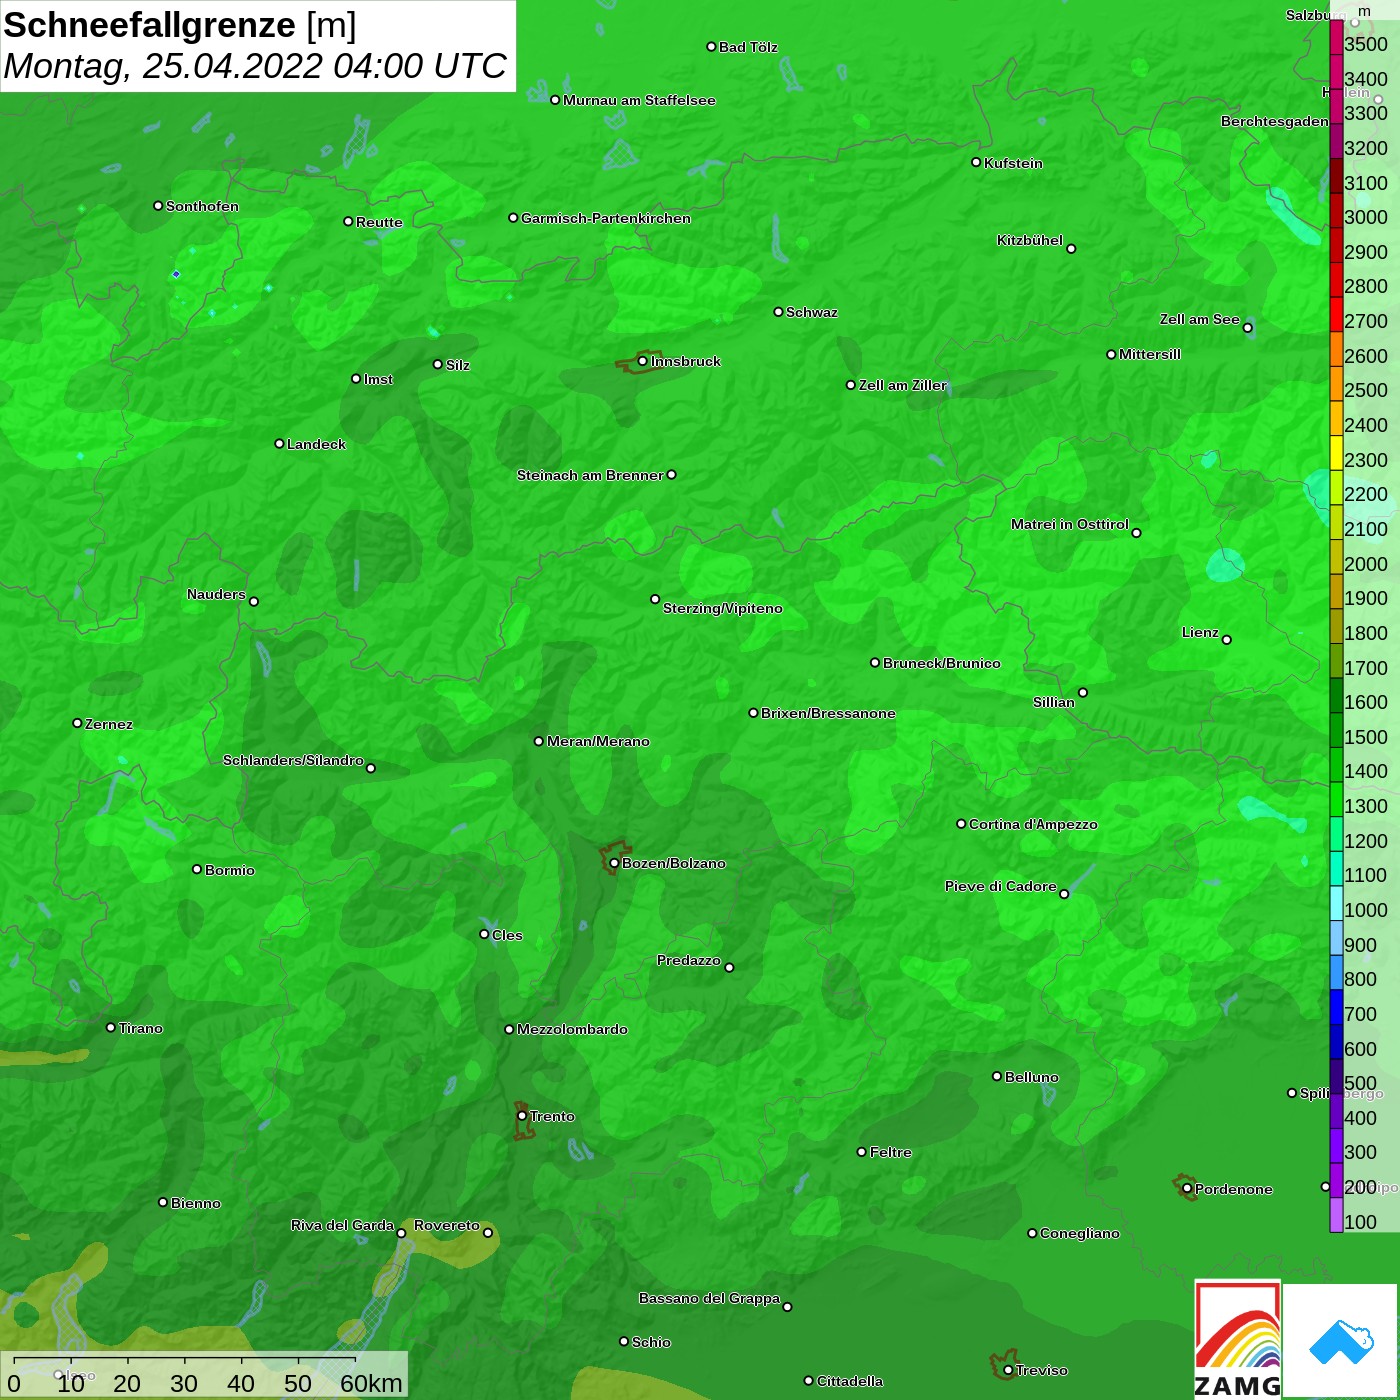Click the Schneefallgrenze [m] map title

tap(180, 25)
